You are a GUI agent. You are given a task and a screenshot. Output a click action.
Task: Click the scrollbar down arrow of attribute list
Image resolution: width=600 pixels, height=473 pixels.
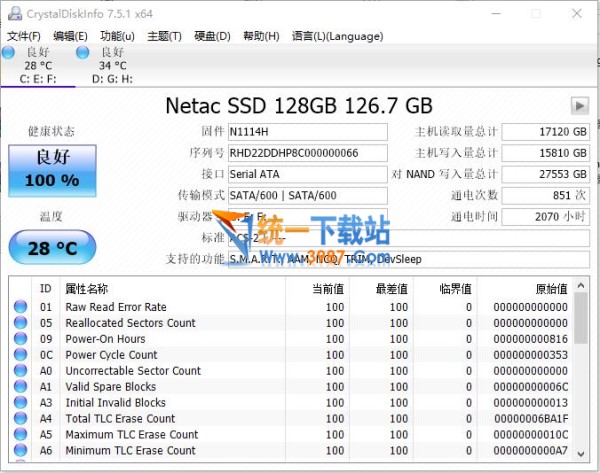click(x=580, y=454)
